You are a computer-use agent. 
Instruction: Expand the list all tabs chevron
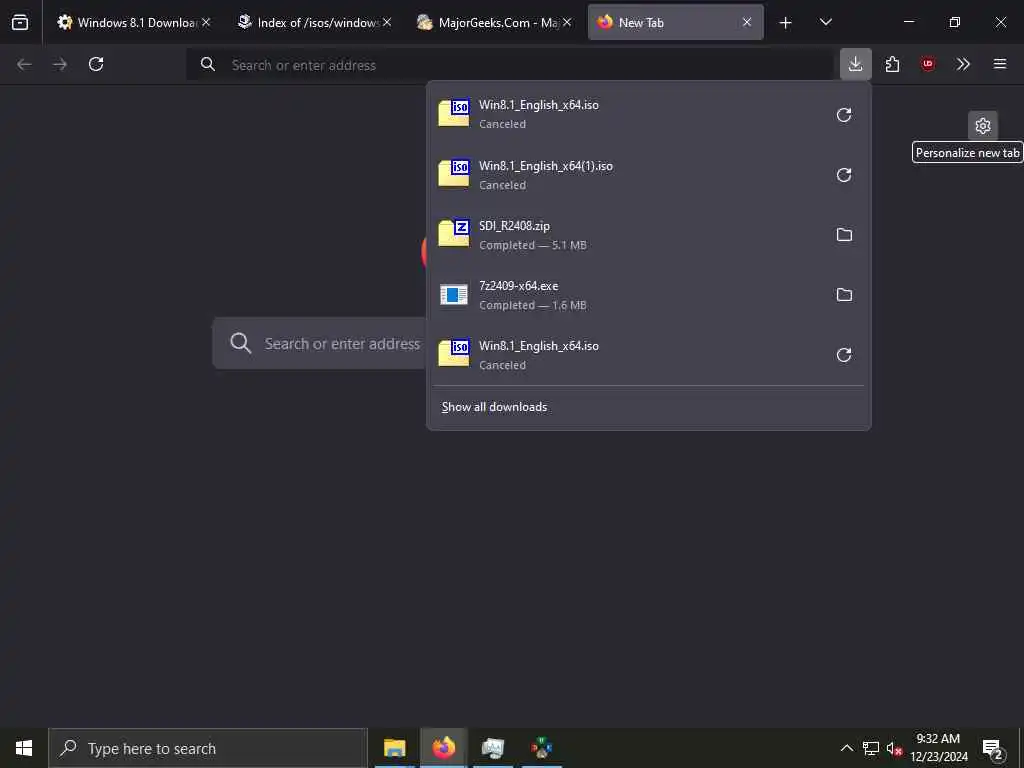(x=825, y=22)
